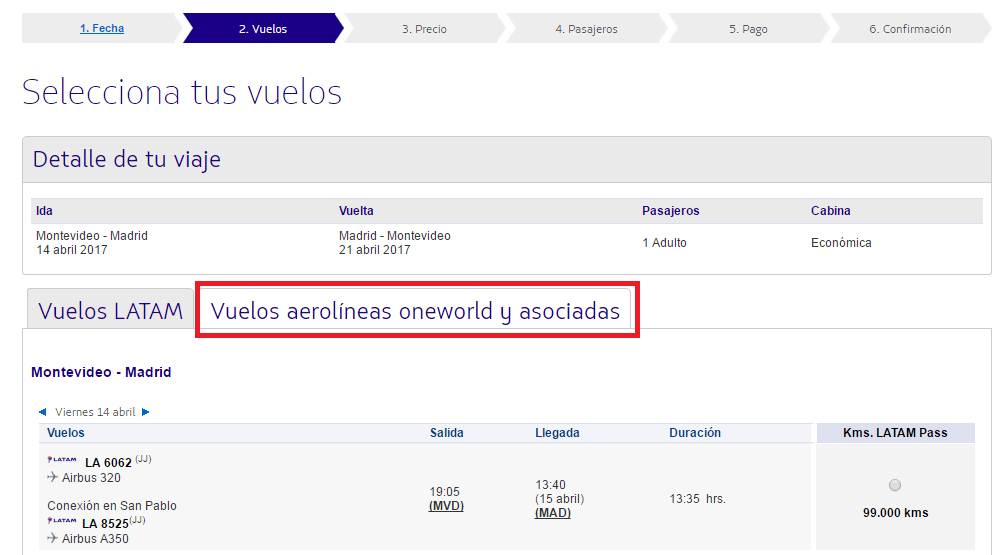Open the MAD airport link
The height and width of the screenshot is (555, 1006).
click(x=552, y=513)
